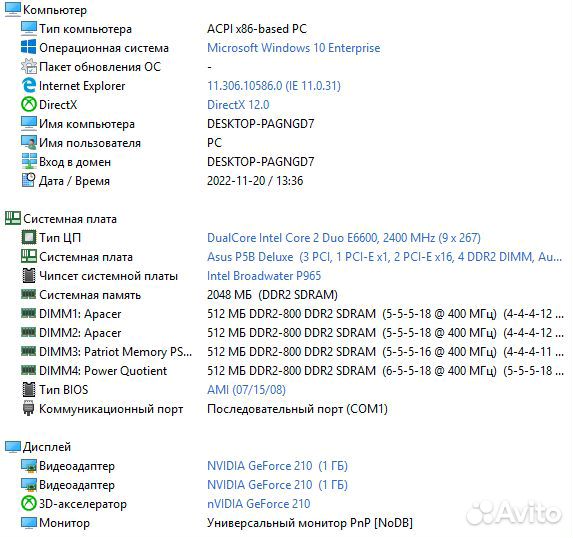
Task: Open the first NVIDIA GeForce 210 (1 ГБ) link
Action: pos(277,466)
